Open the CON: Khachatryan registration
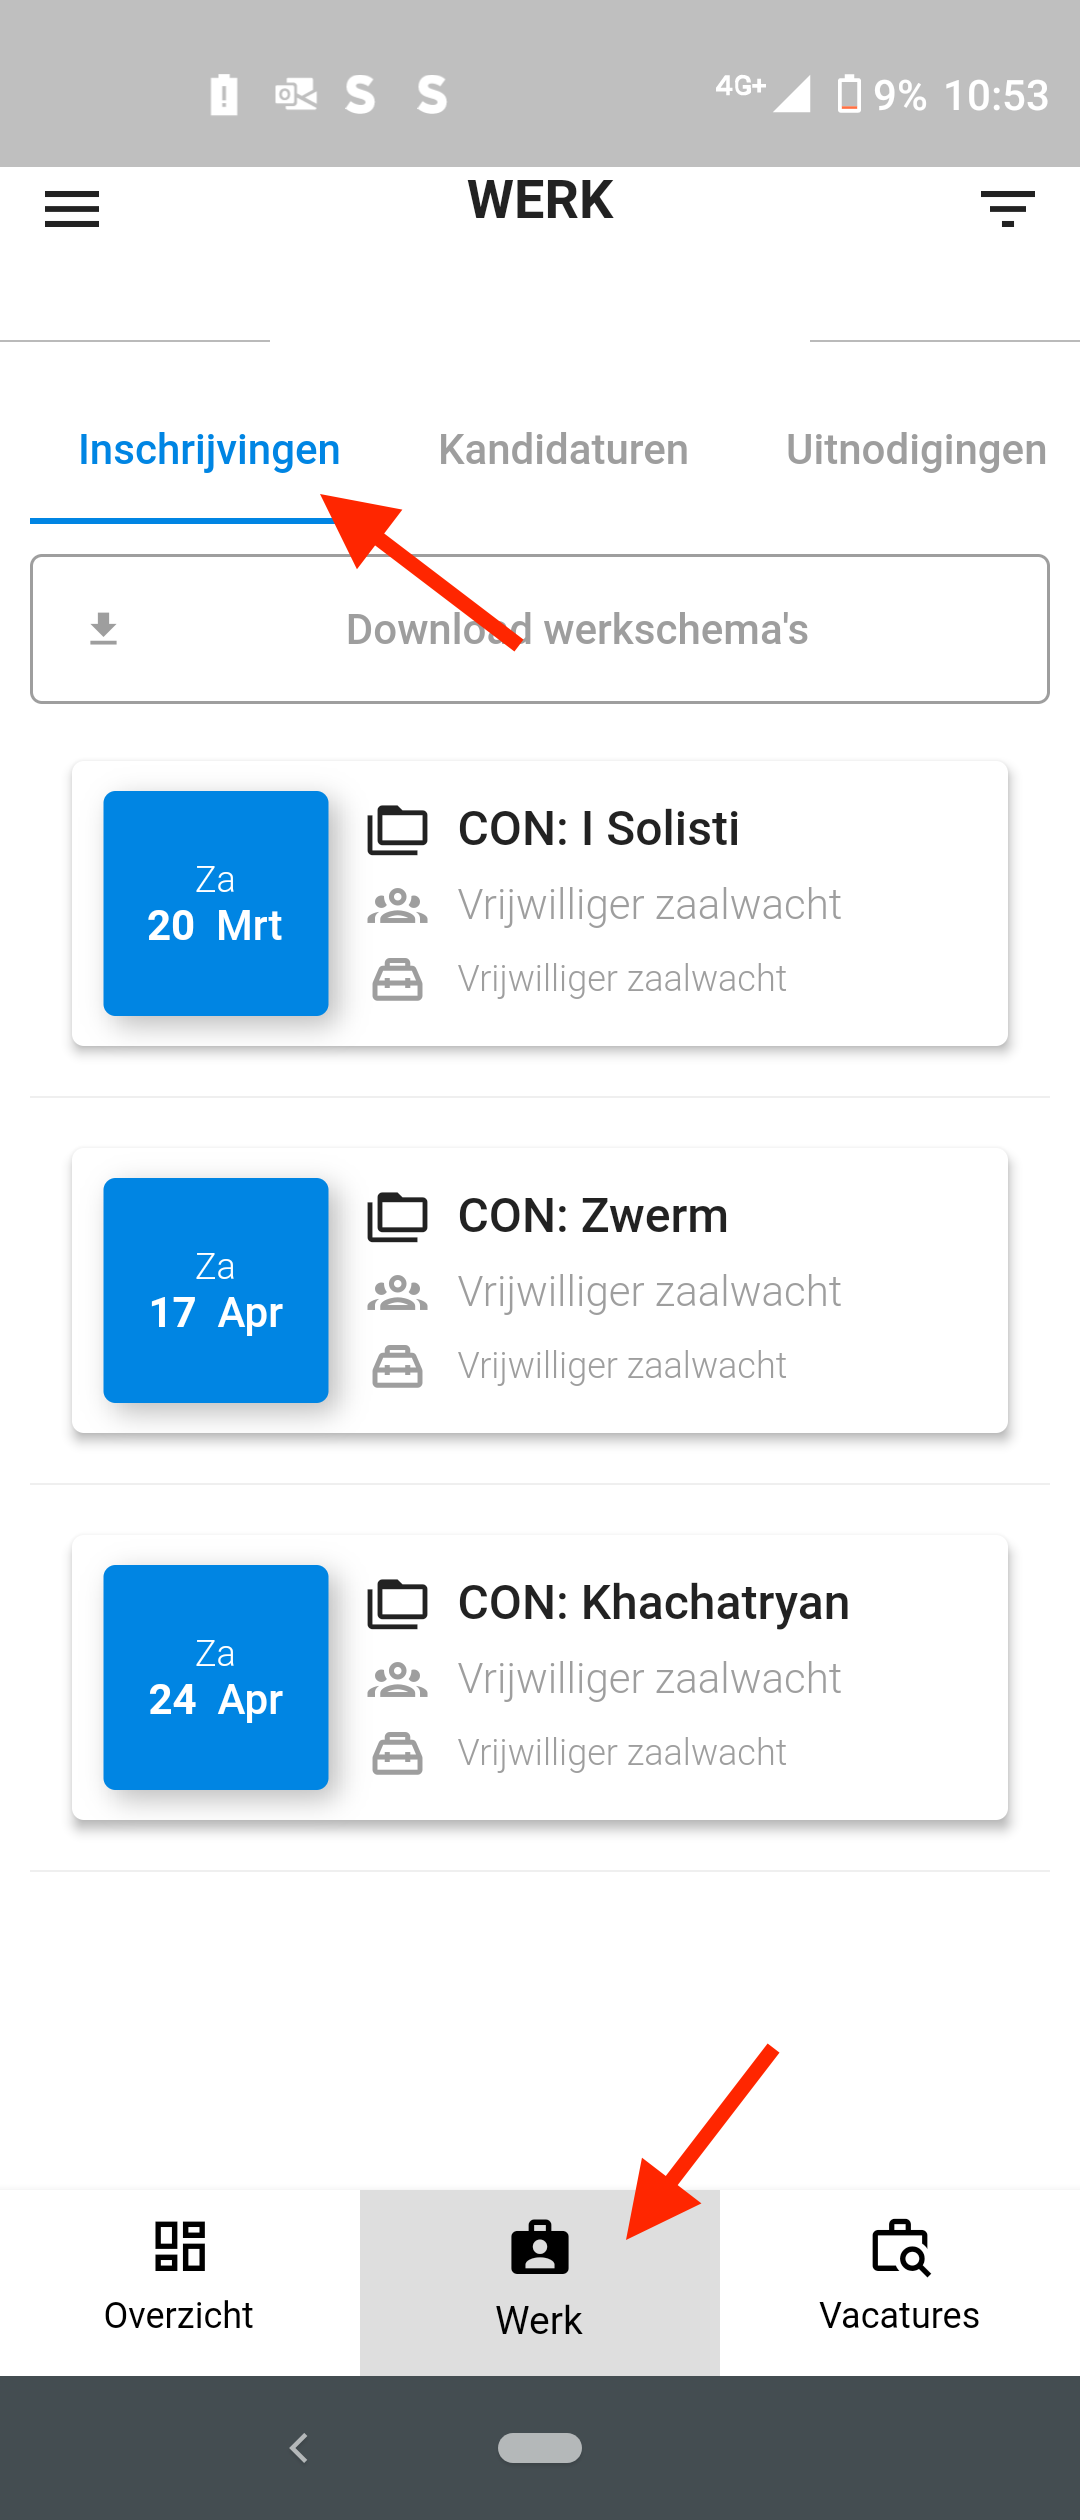 click(540, 1678)
